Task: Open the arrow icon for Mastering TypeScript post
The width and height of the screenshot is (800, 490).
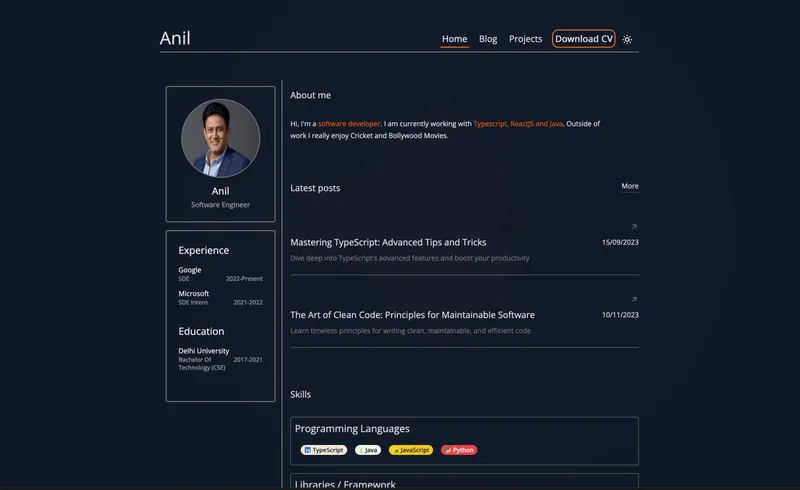Action: (634, 227)
